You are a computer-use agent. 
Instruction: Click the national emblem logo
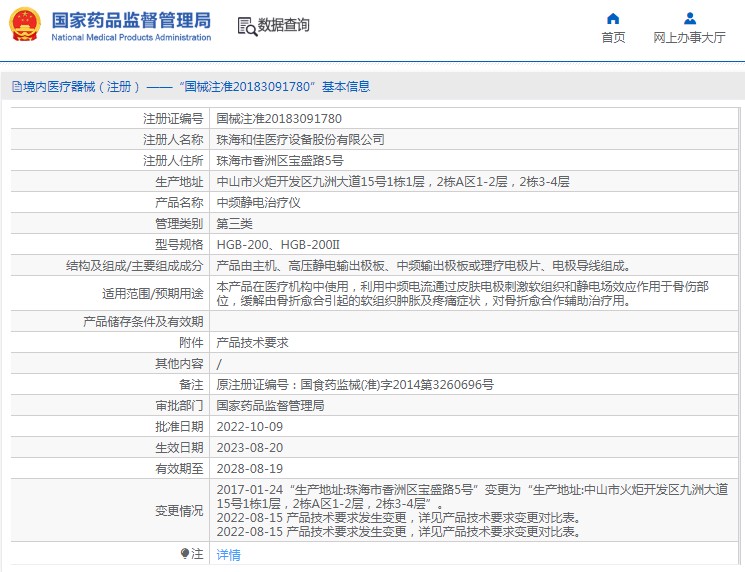pyautogui.click(x=25, y=25)
